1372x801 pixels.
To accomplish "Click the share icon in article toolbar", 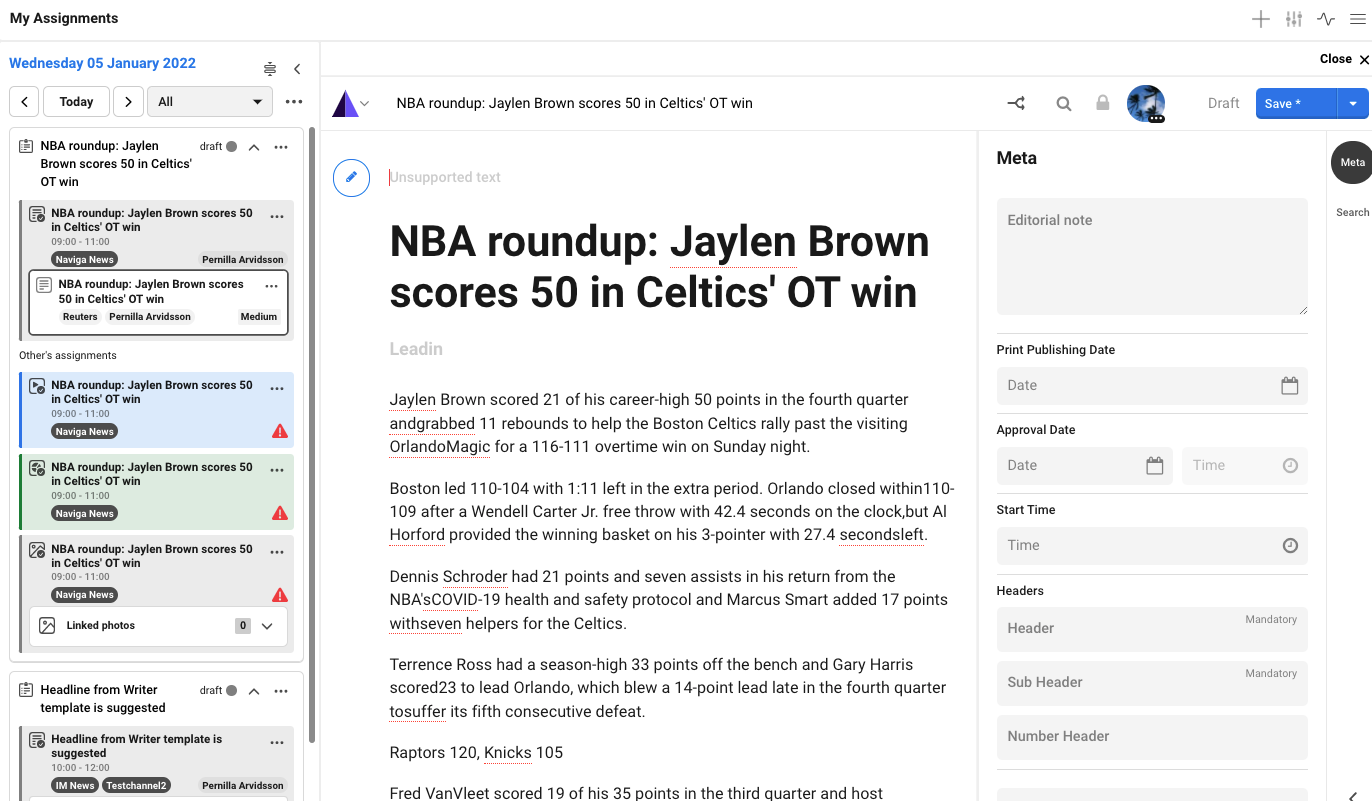I will pyautogui.click(x=1016, y=103).
